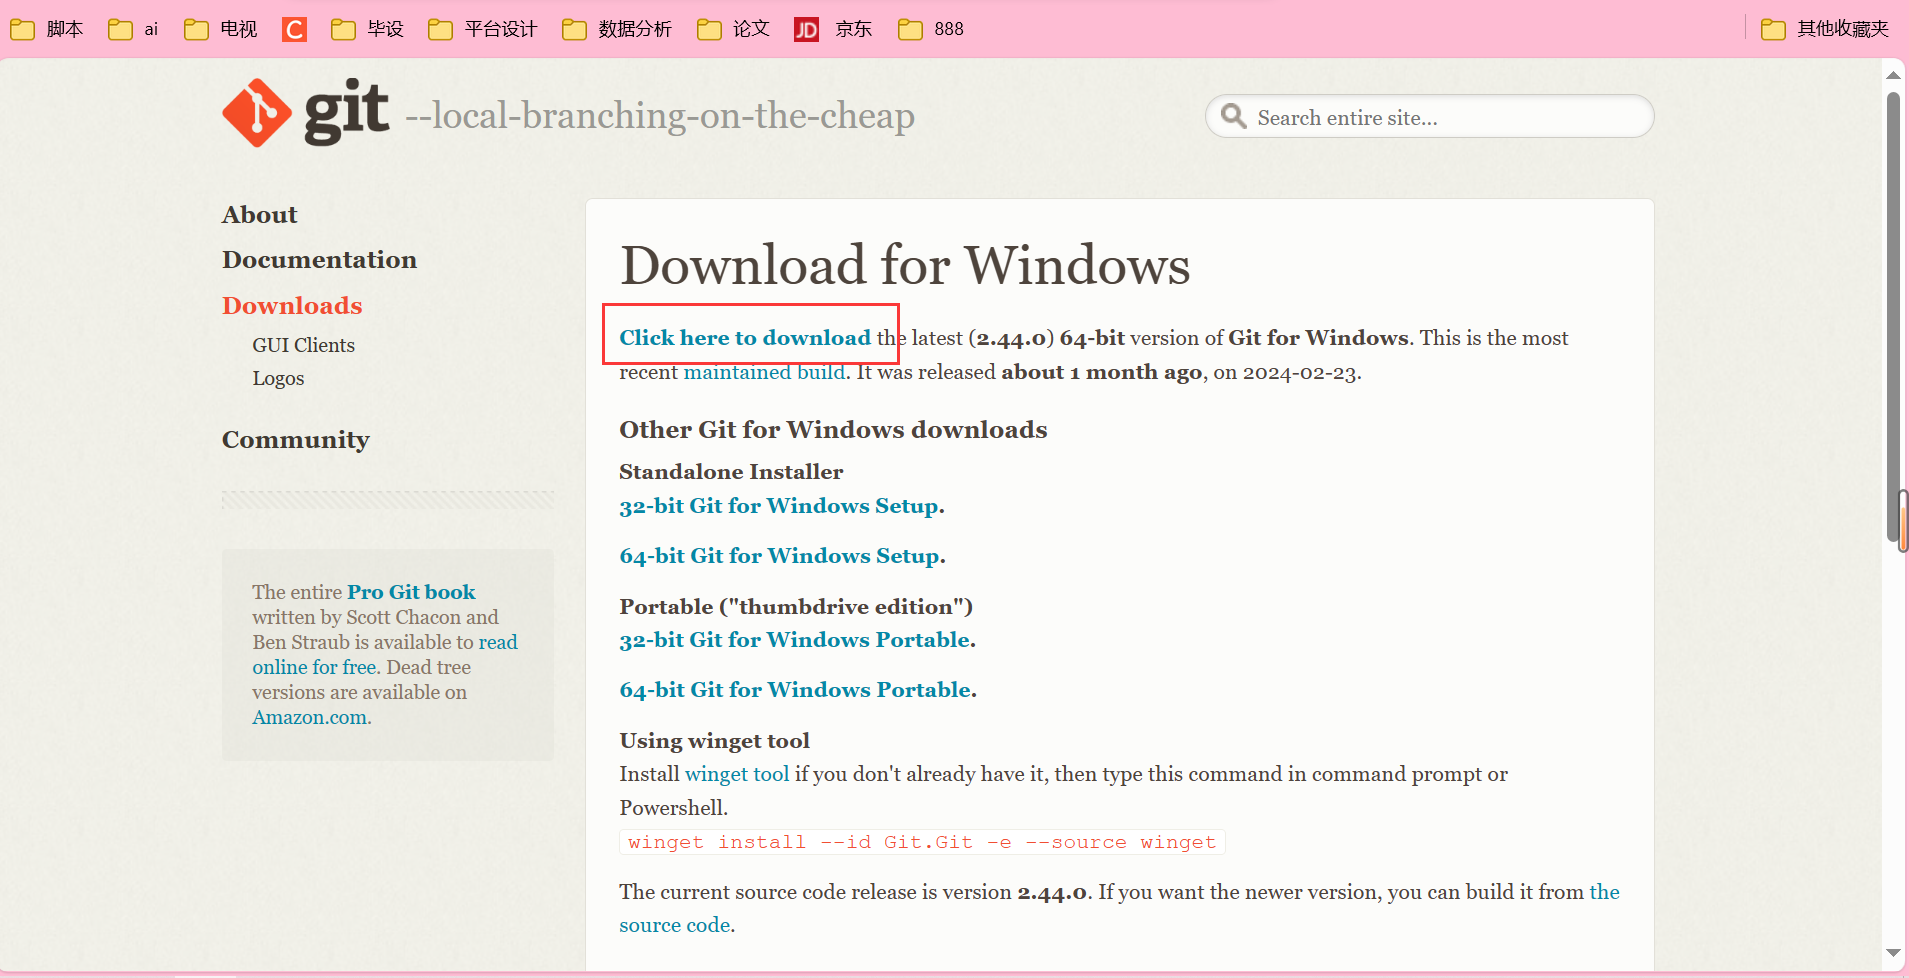This screenshot has width=1909, height=978.
Task: Click the 'Standalone Installer' subheading
Action: click(731, 472)
